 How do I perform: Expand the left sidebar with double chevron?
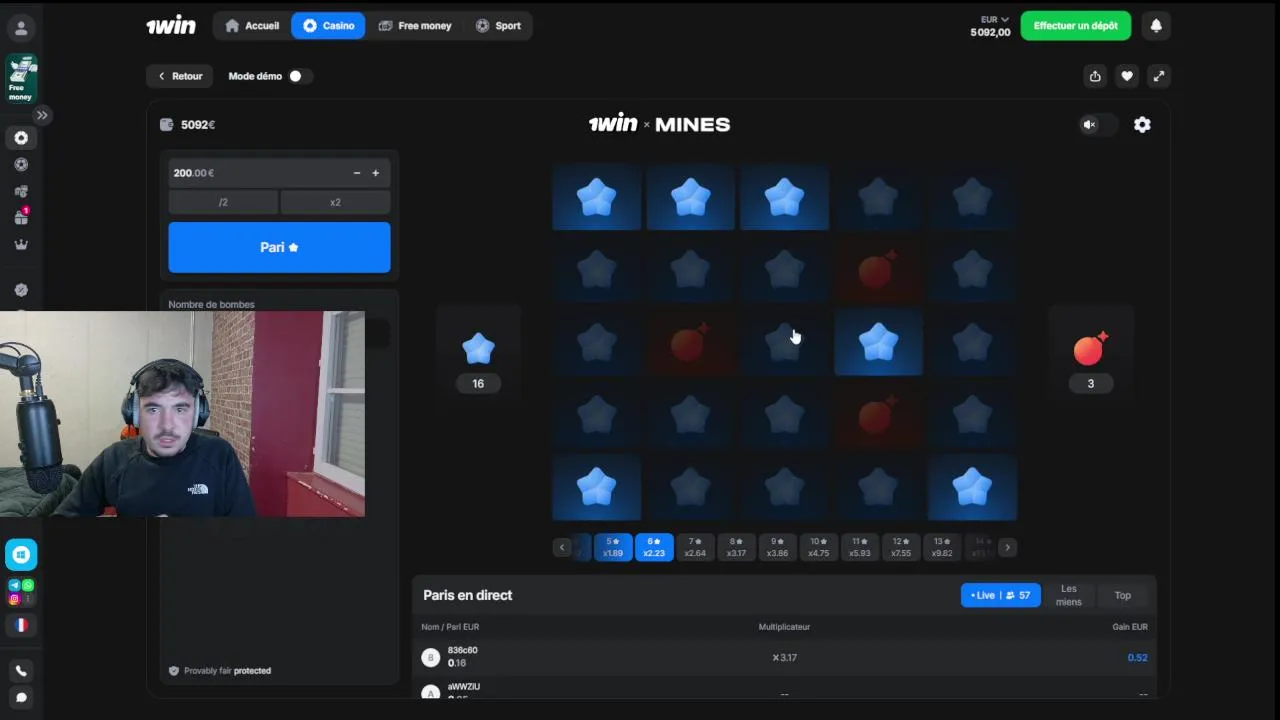tap(42, 115)
